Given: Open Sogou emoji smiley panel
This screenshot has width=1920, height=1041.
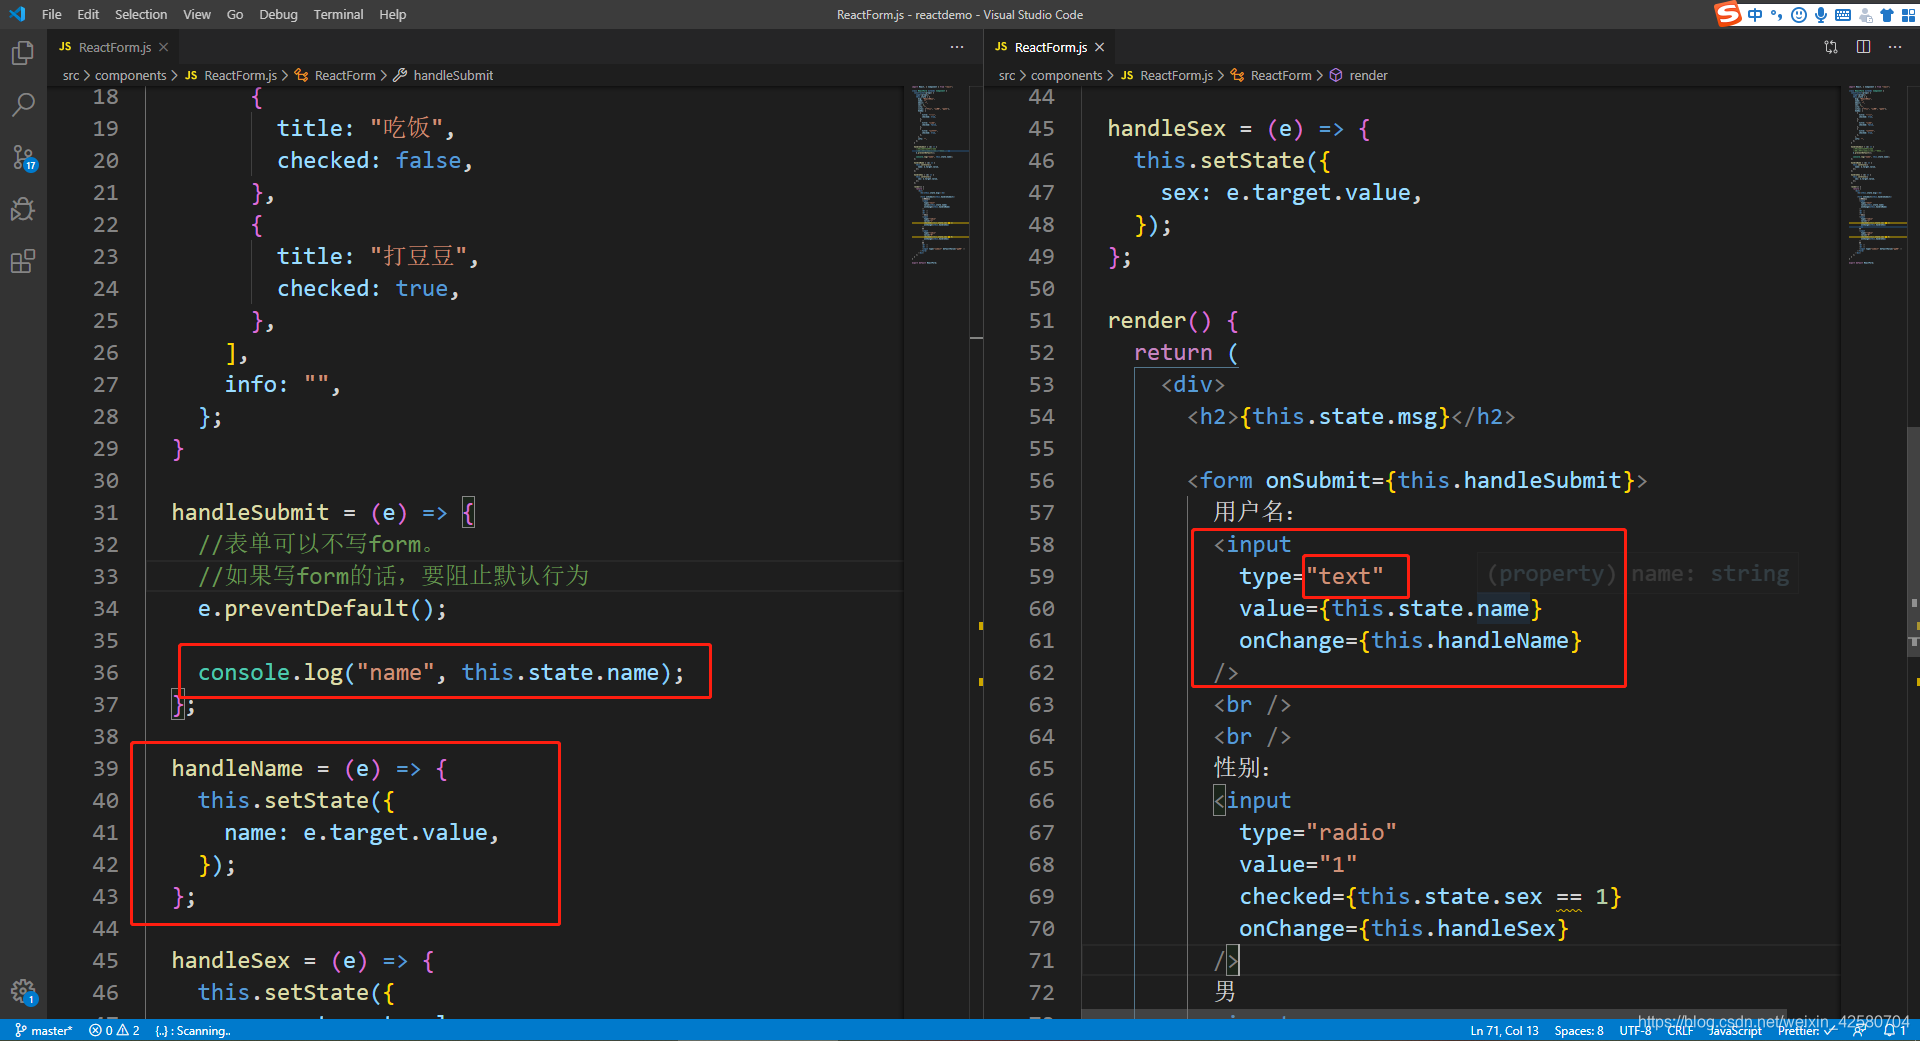Looking at the screenshot, I should pos(1799,14).
